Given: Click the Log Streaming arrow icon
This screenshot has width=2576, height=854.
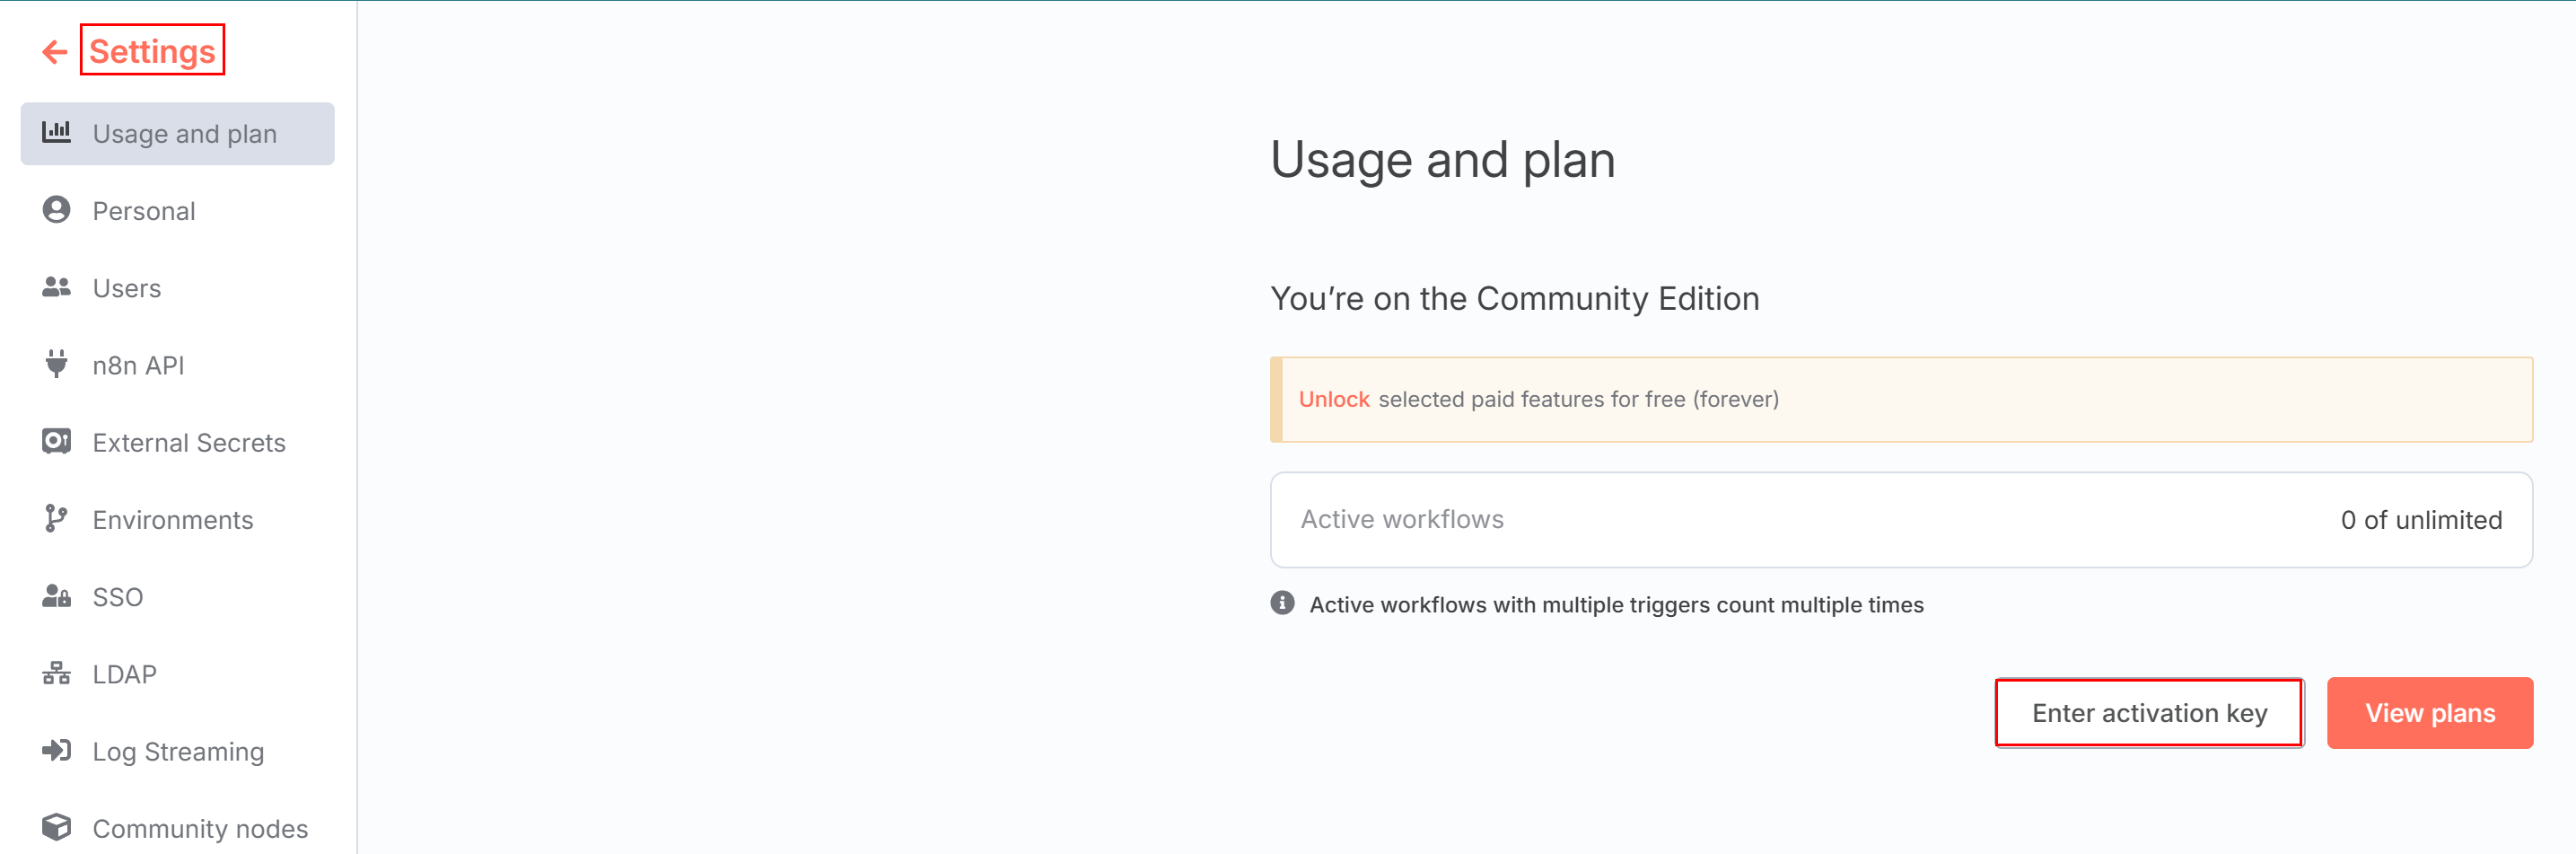Looking at the screenshot, I should click(x=56, y=750).
